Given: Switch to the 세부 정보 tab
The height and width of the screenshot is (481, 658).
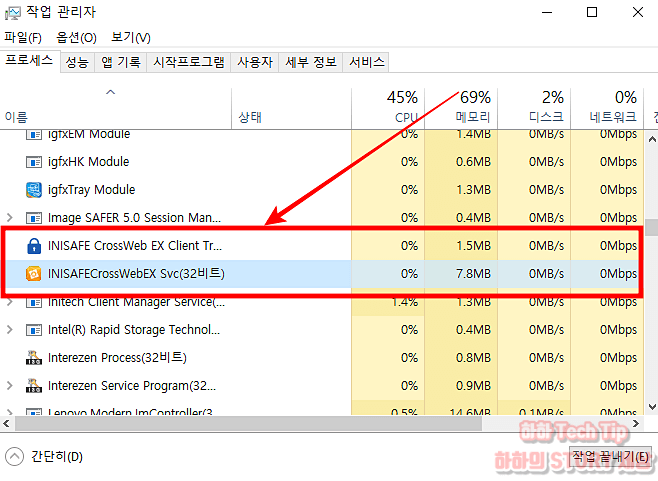Looking at the screenshot, I should pyautogui.click(x=311, y=63).
